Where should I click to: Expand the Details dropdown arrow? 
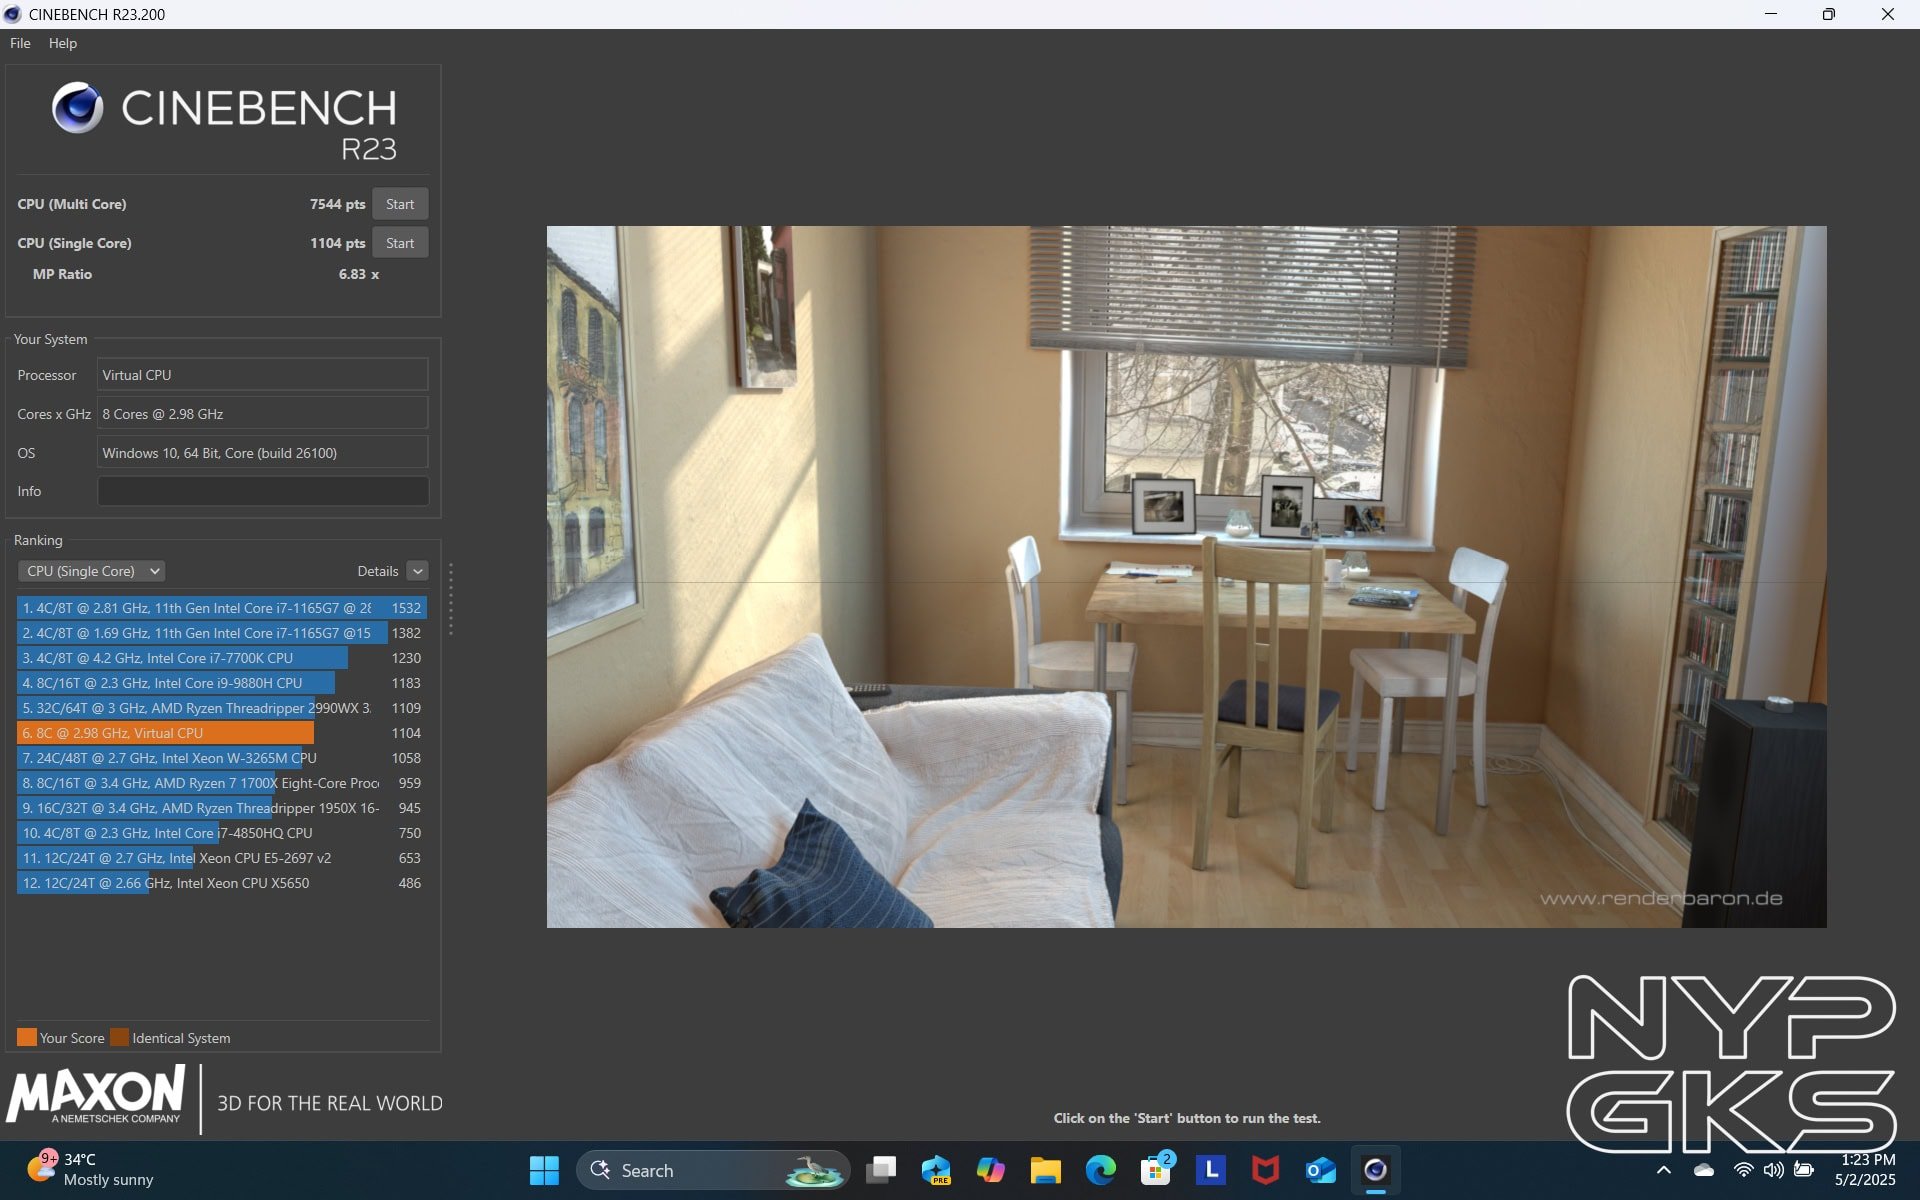pos(418,571)
